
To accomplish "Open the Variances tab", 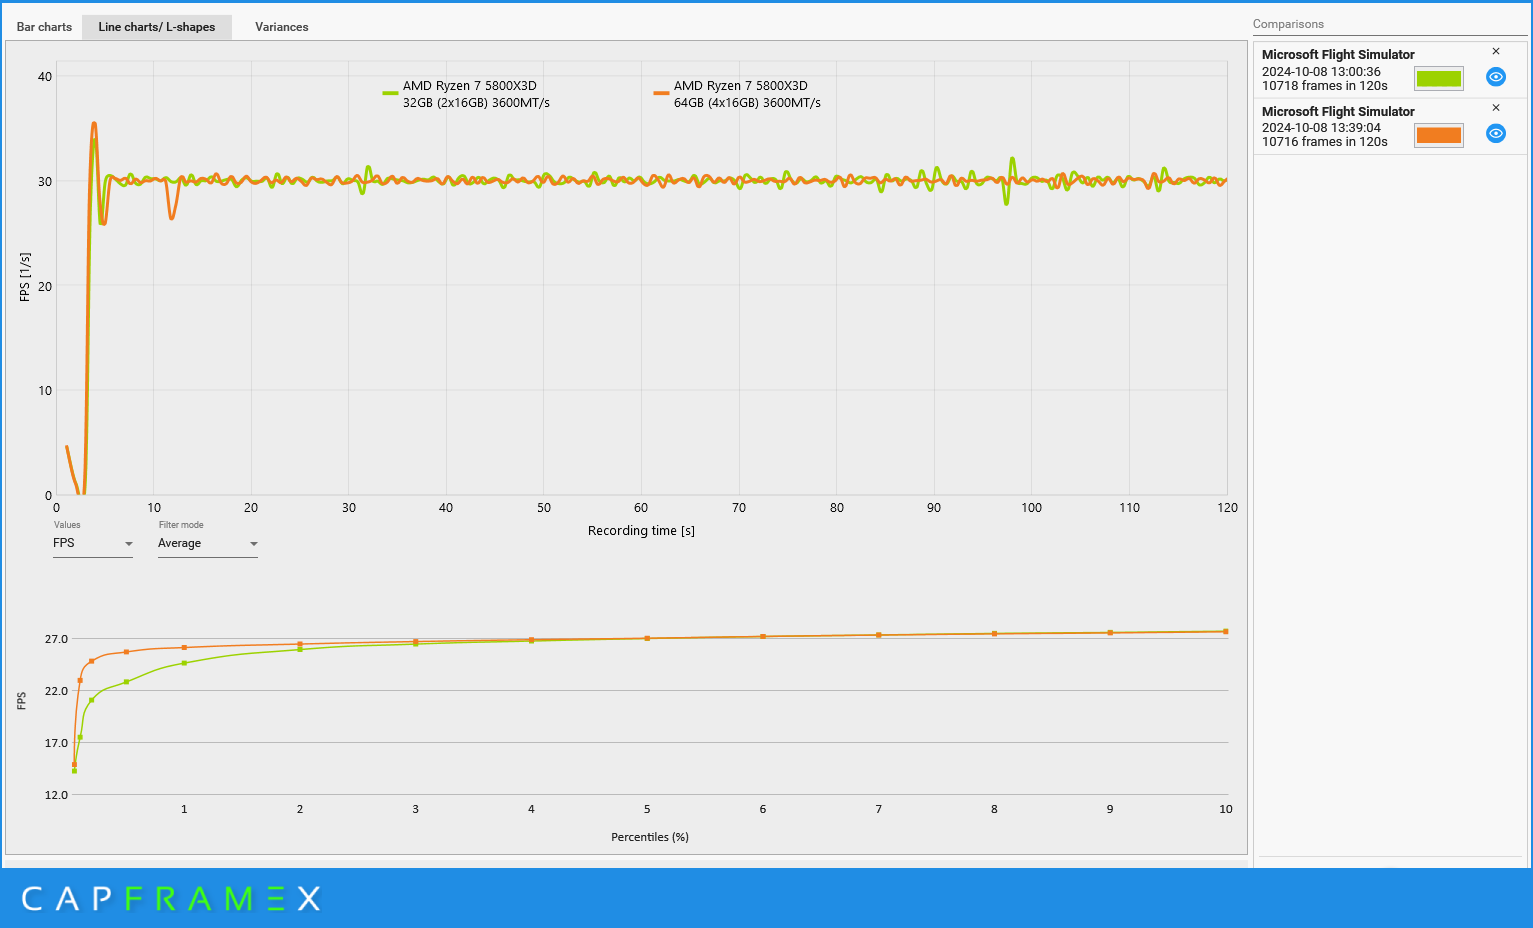I will pyautogui.click(x=282, y=27).
